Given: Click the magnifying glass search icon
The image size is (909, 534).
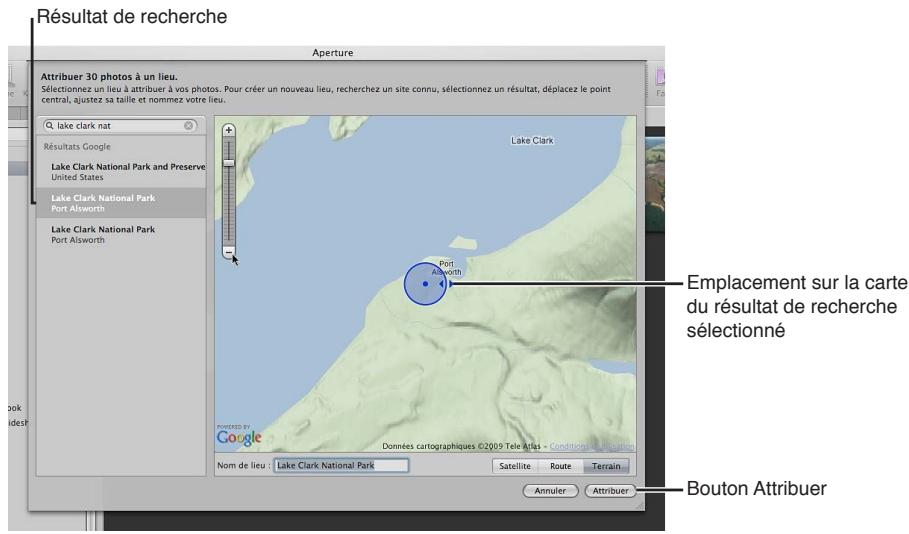Looking at the screenshot, I should pos(50,125).
